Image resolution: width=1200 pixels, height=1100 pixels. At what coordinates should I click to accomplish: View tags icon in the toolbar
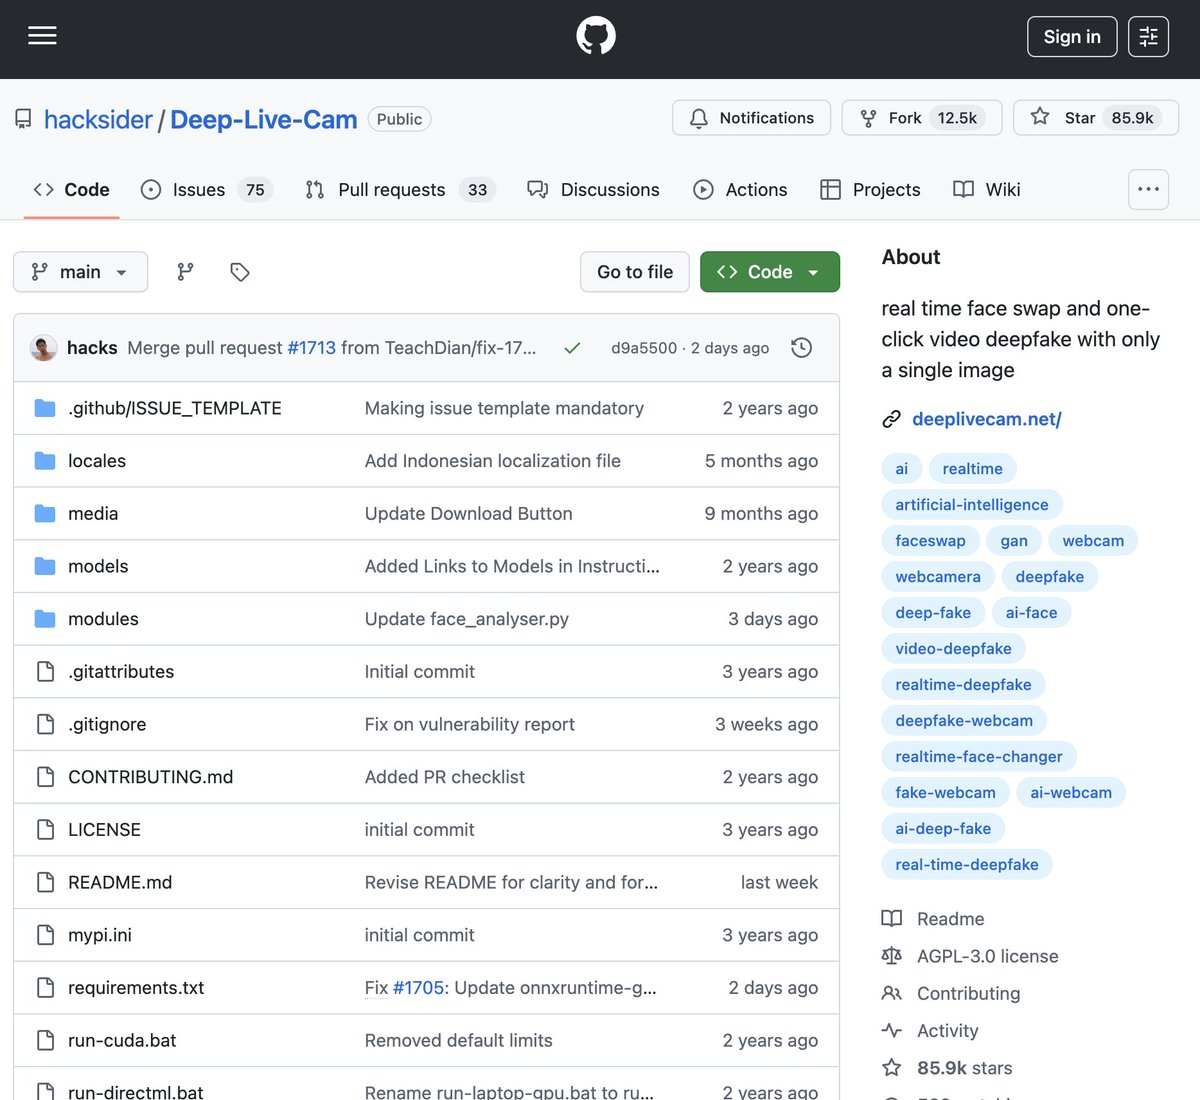240,272
